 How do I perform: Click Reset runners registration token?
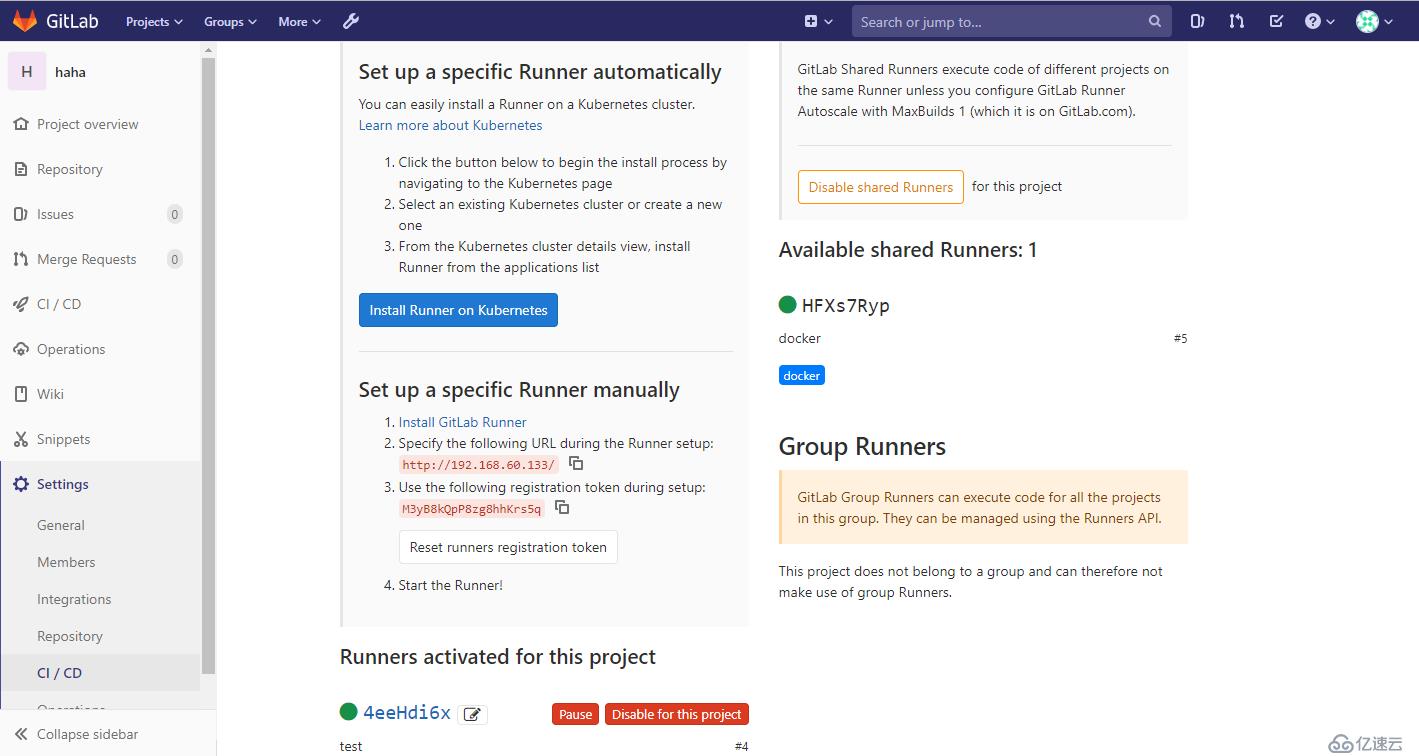pos(508,547)
